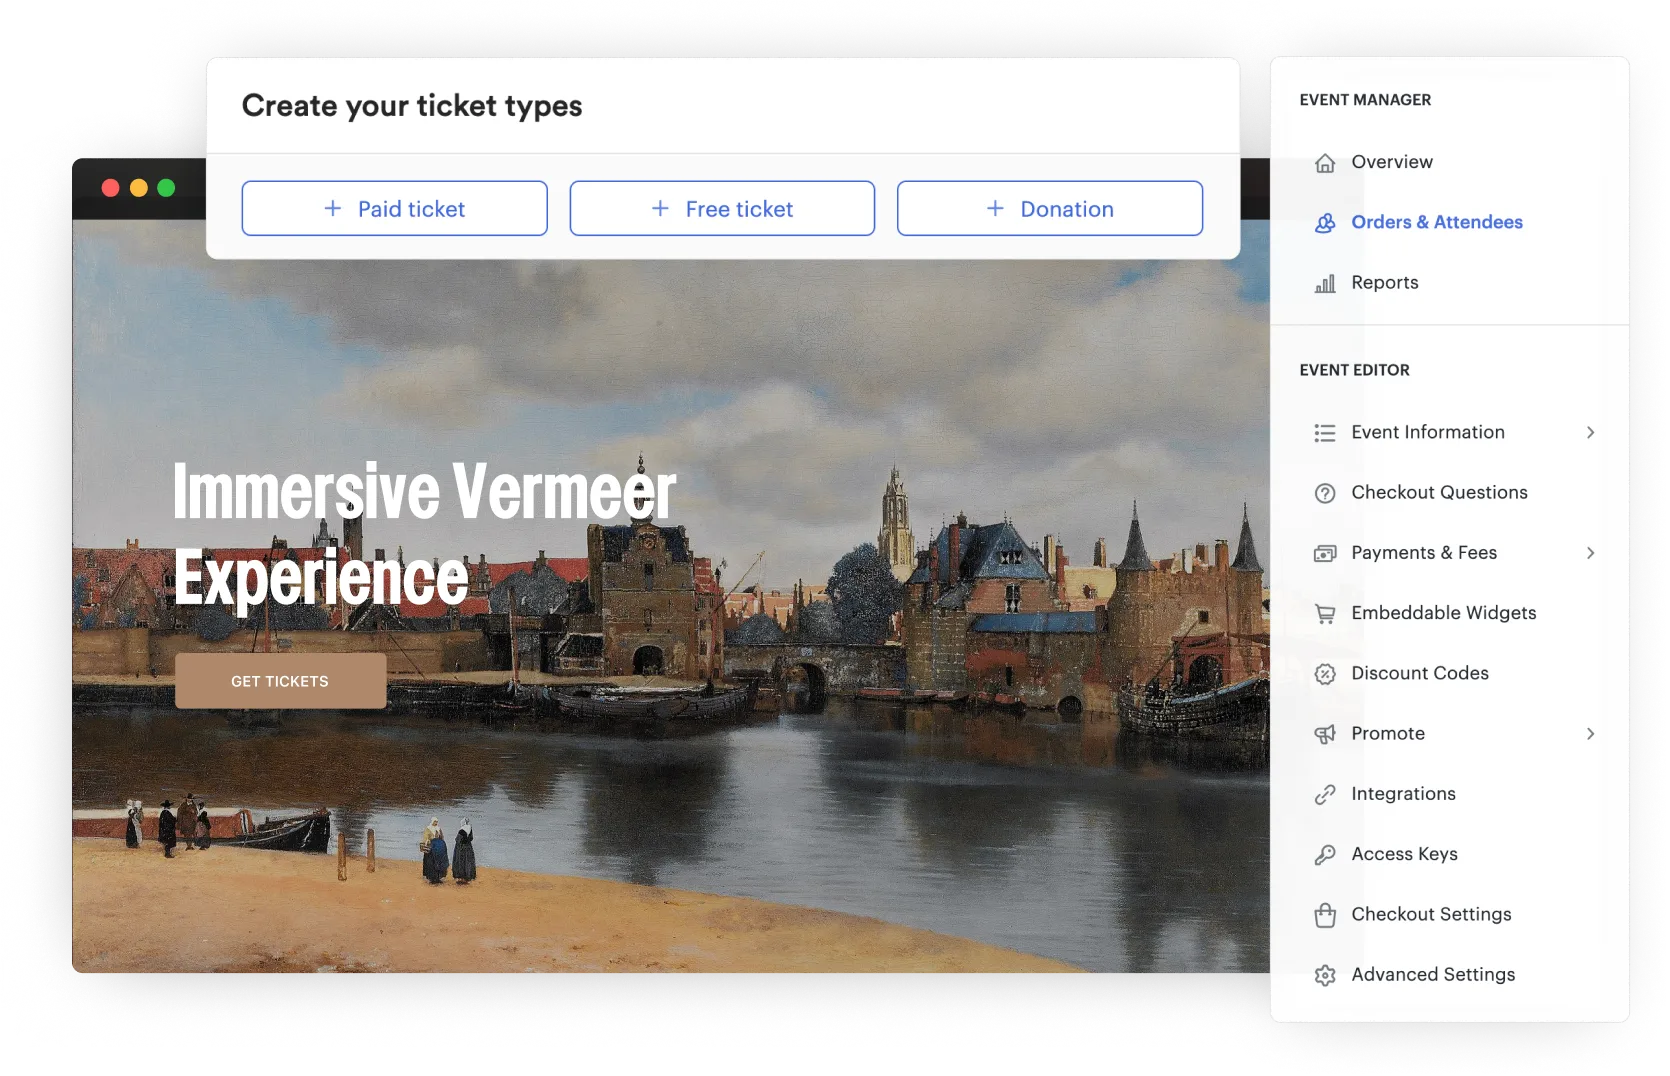Click the GET TICKETS button
1670x1076 pixels.
[281, 681]
